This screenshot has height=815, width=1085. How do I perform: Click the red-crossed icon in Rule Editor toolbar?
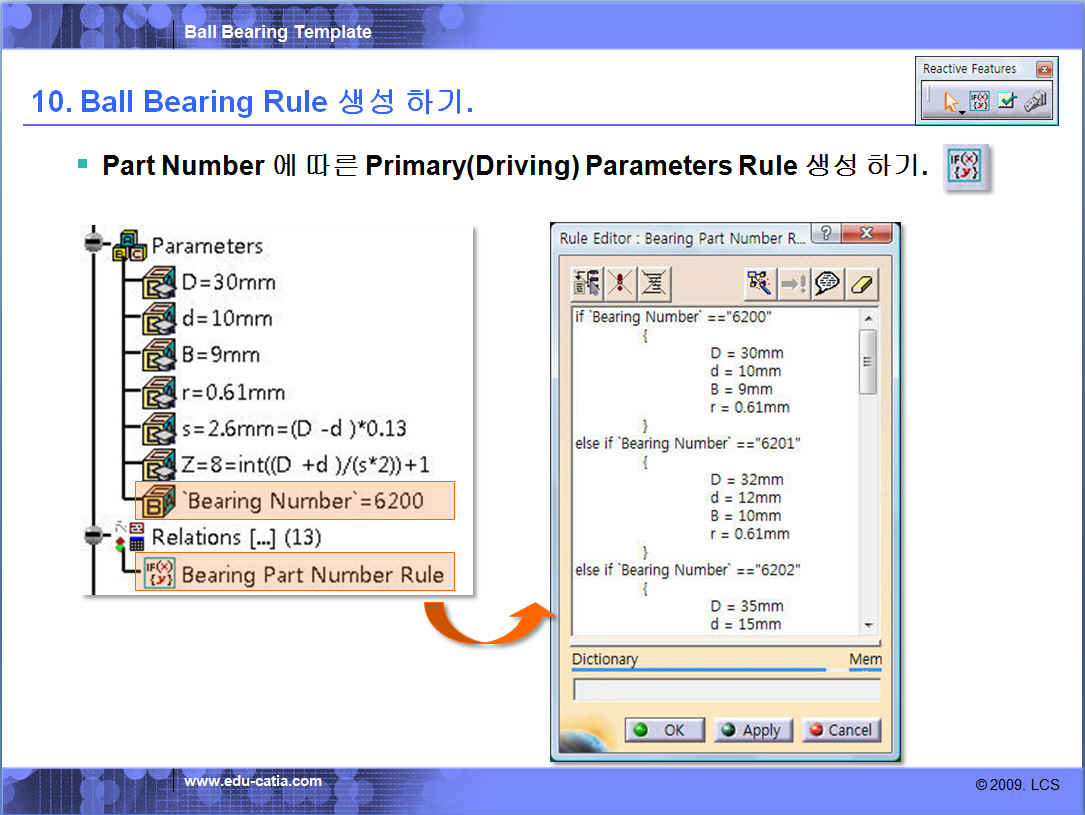(620, 284)
